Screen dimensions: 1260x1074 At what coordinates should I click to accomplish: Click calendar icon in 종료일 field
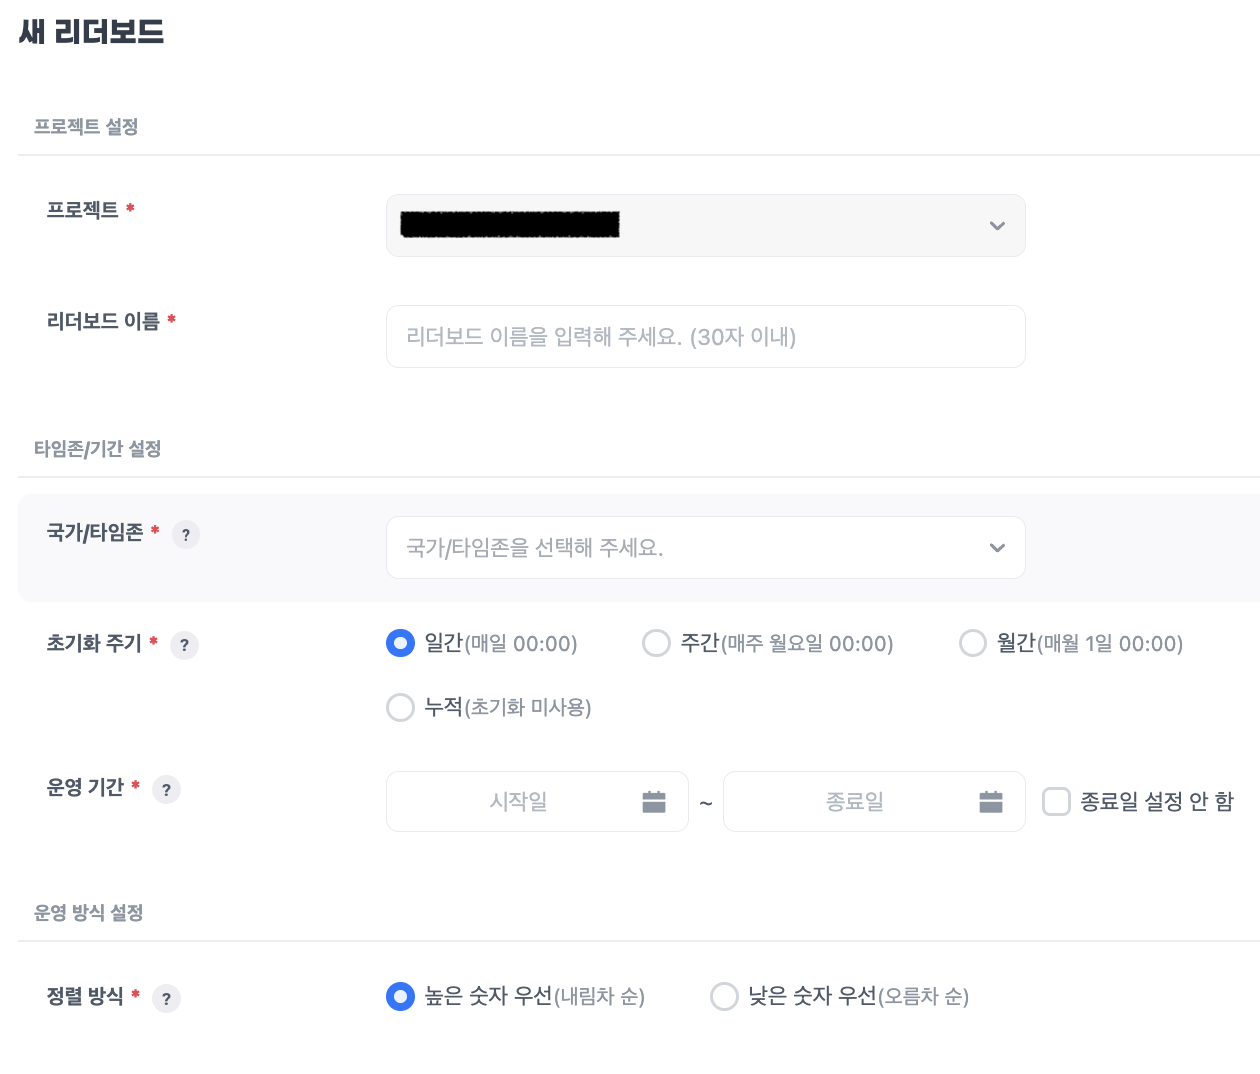click(991, 802)
